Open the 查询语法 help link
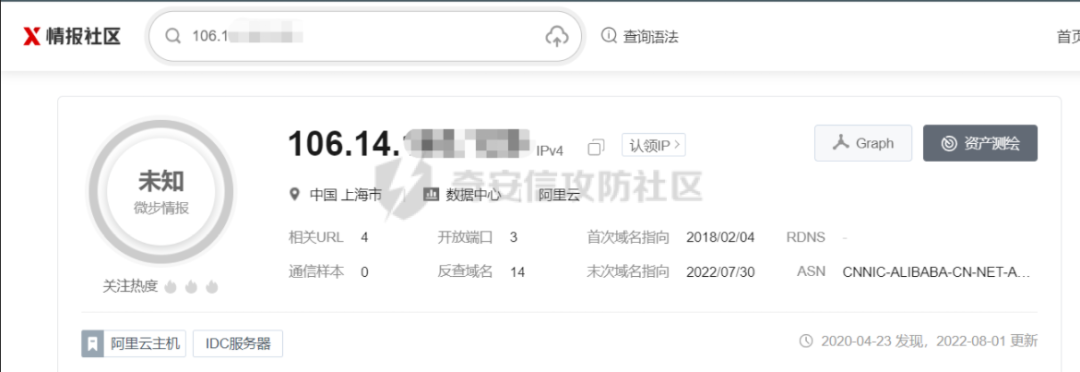This screenshot has width=1080, height=372. pyautogui.click(x=651, y=37)
